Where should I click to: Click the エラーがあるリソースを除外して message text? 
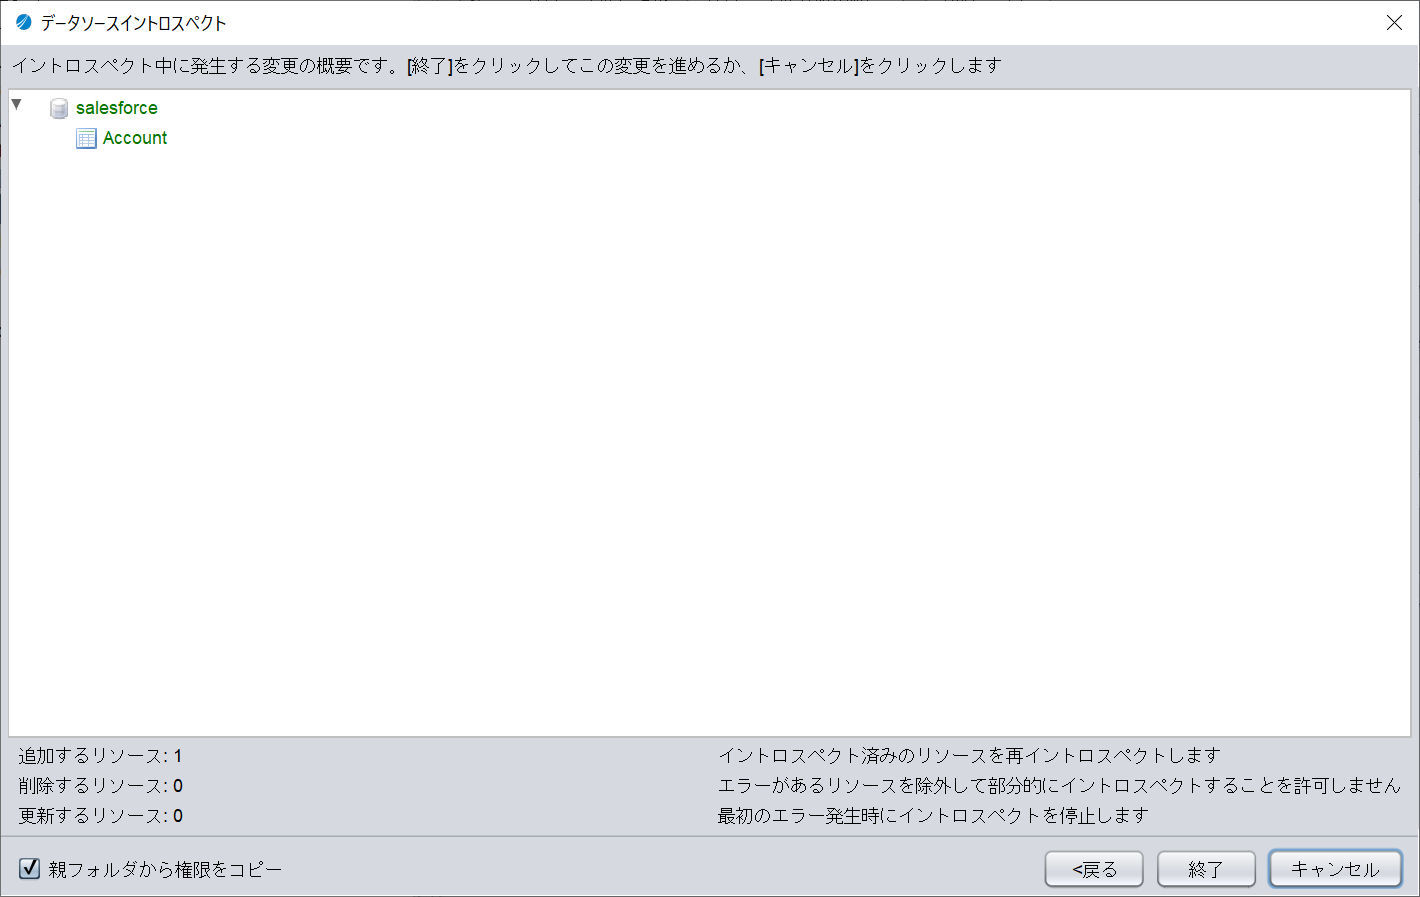point(1059,786)
